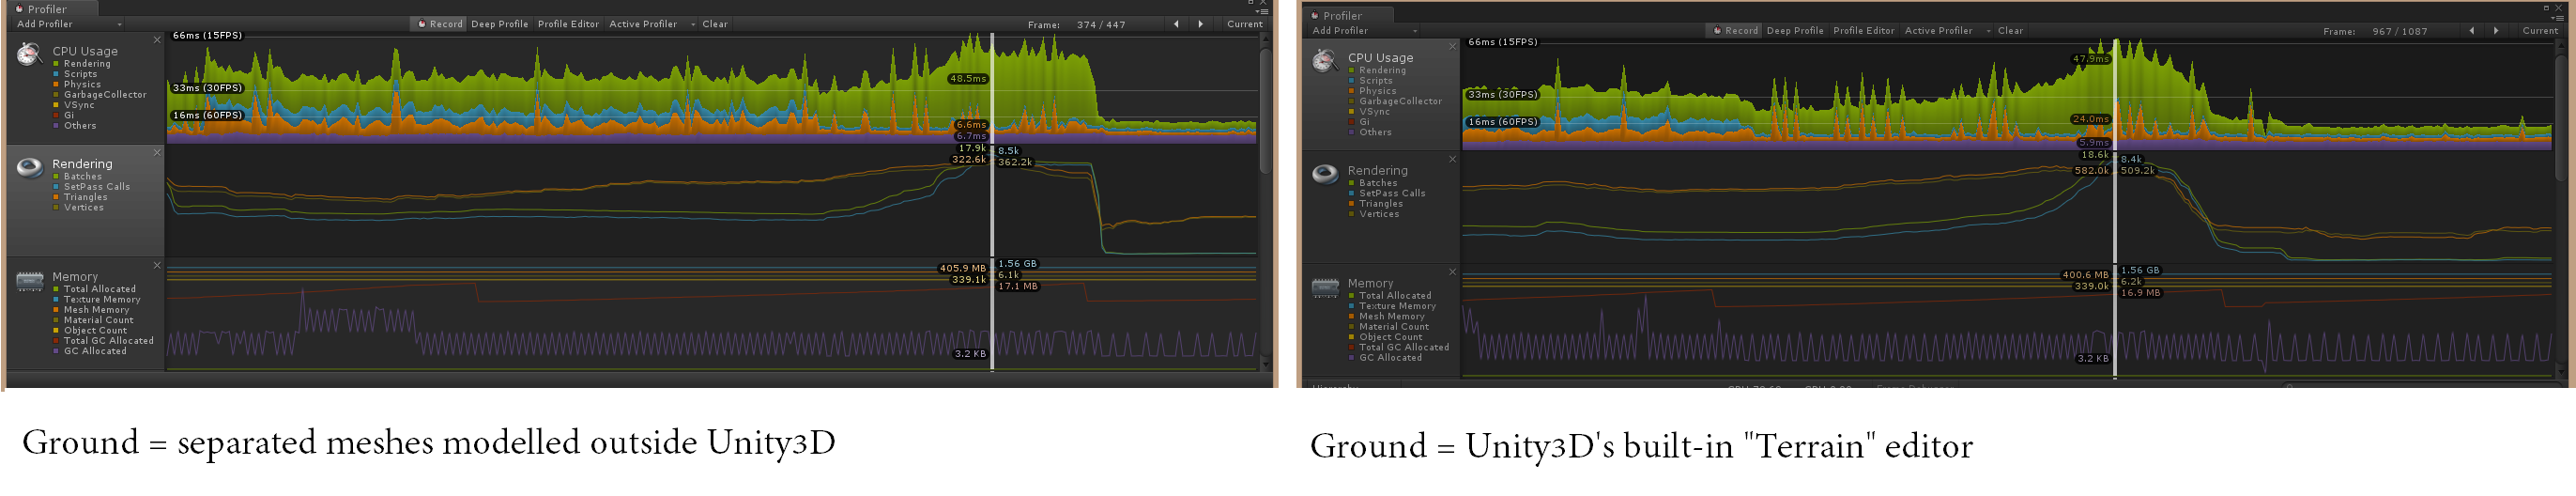Jump to Current frame in right profiler
The width and height of the screenshot is (2576, 496).
2540,31
